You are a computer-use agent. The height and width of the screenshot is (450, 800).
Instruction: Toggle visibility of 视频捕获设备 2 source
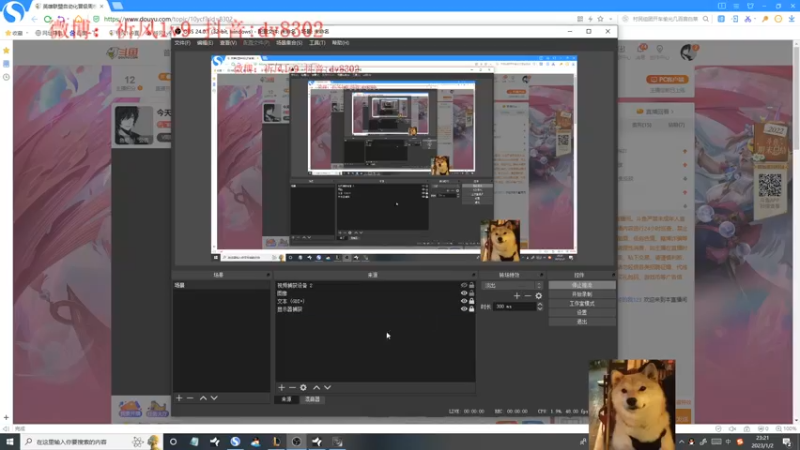point(464,286)
